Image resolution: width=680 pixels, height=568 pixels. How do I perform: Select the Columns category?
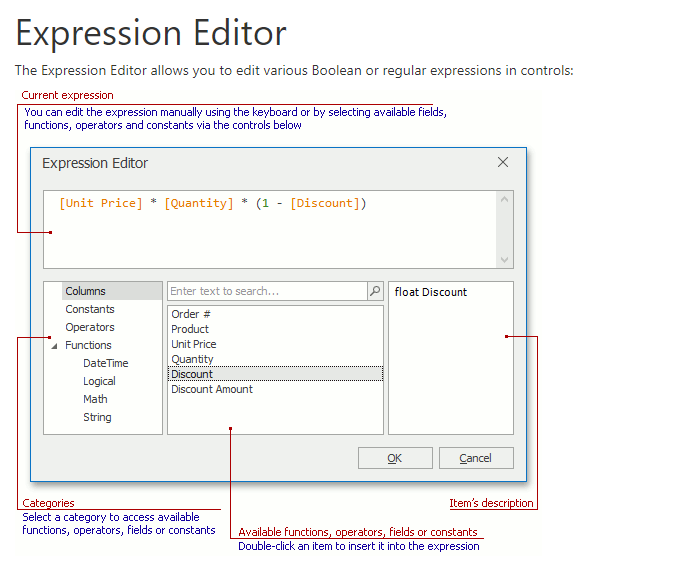(x=112, y=291)
